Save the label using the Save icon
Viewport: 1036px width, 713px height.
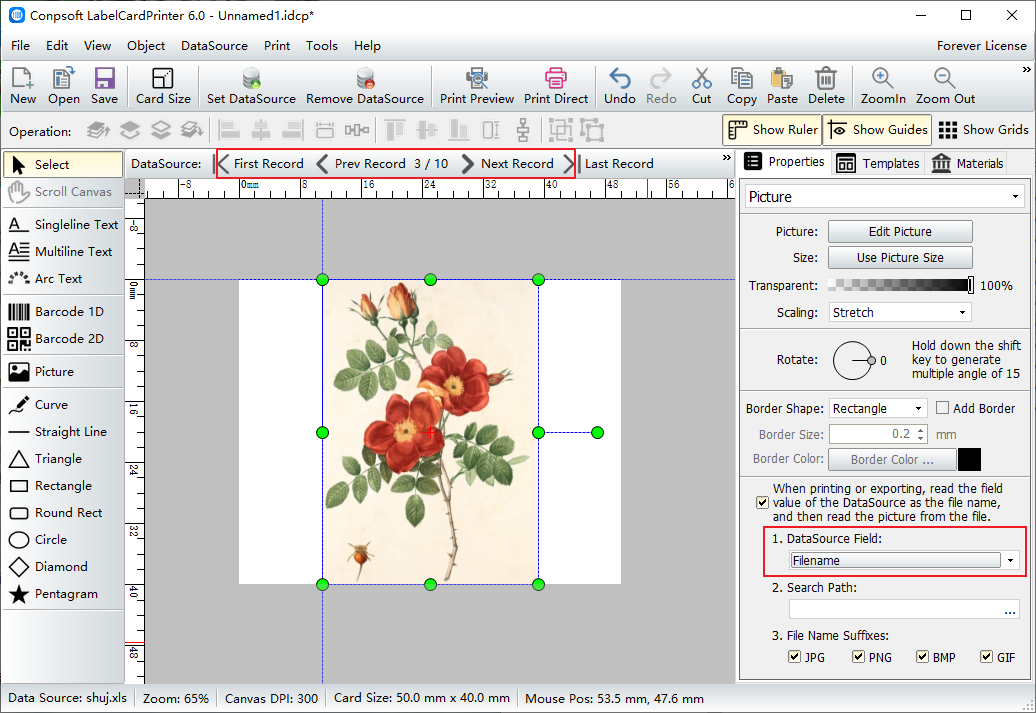pyautogui.click(x=104, y=86)
